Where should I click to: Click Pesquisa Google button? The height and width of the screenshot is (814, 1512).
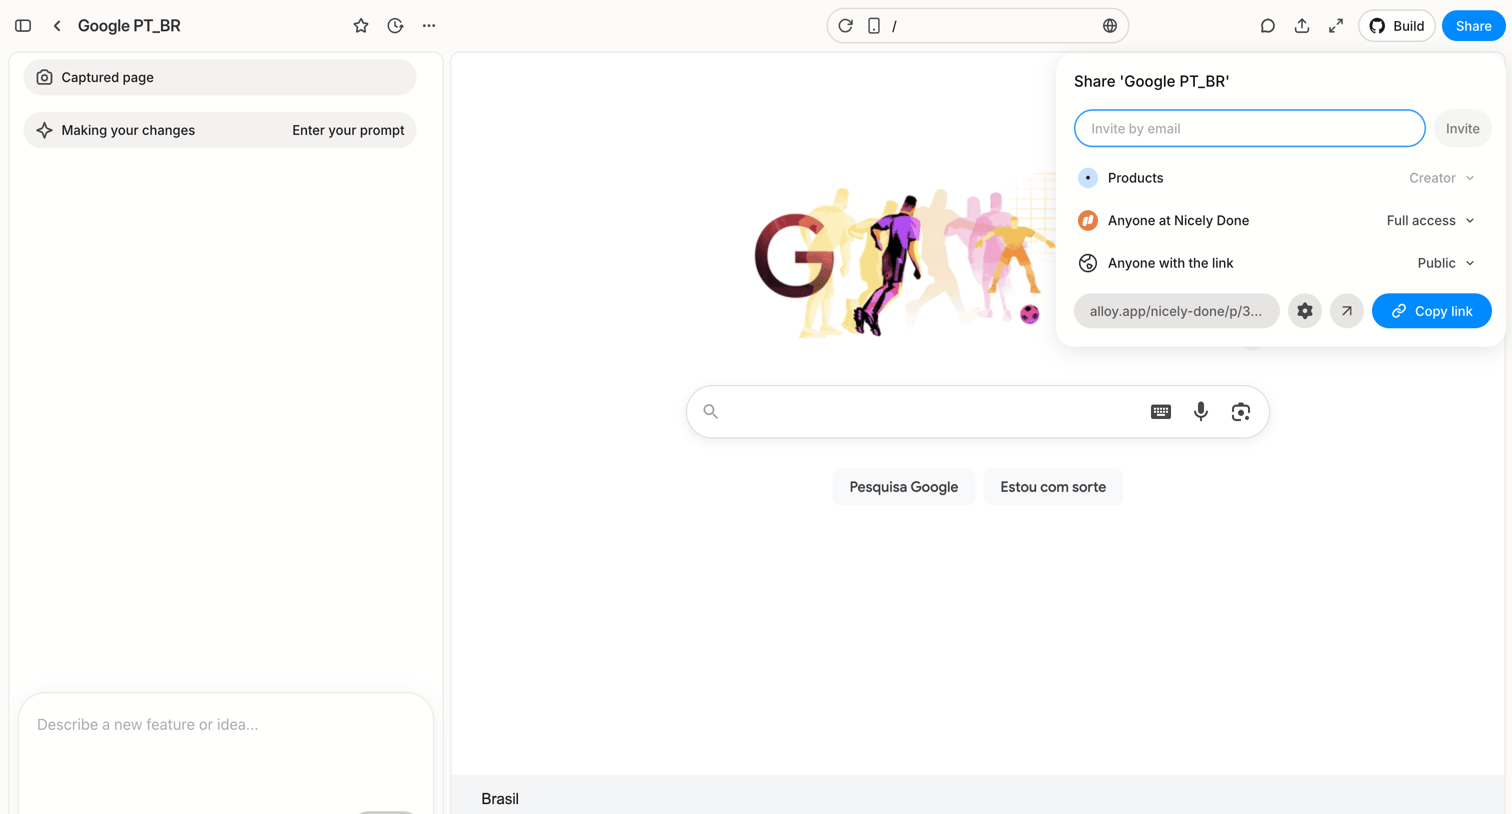pyautogui.click(x=904, y=487)
